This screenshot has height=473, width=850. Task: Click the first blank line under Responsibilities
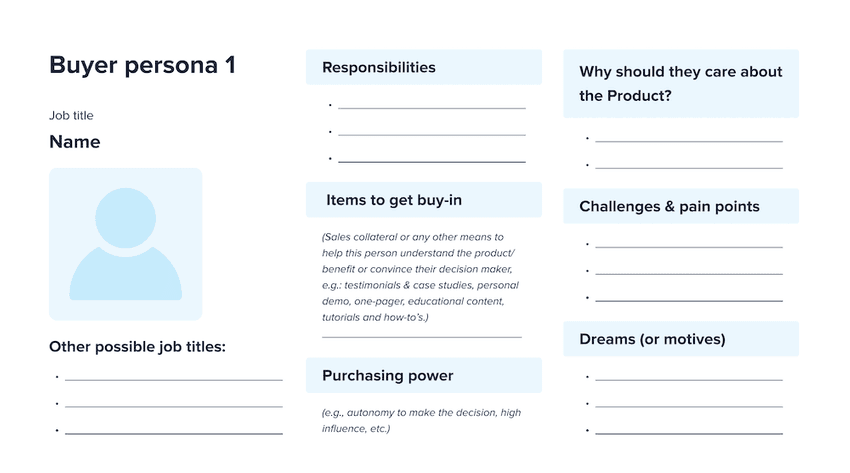coord(431,105)
